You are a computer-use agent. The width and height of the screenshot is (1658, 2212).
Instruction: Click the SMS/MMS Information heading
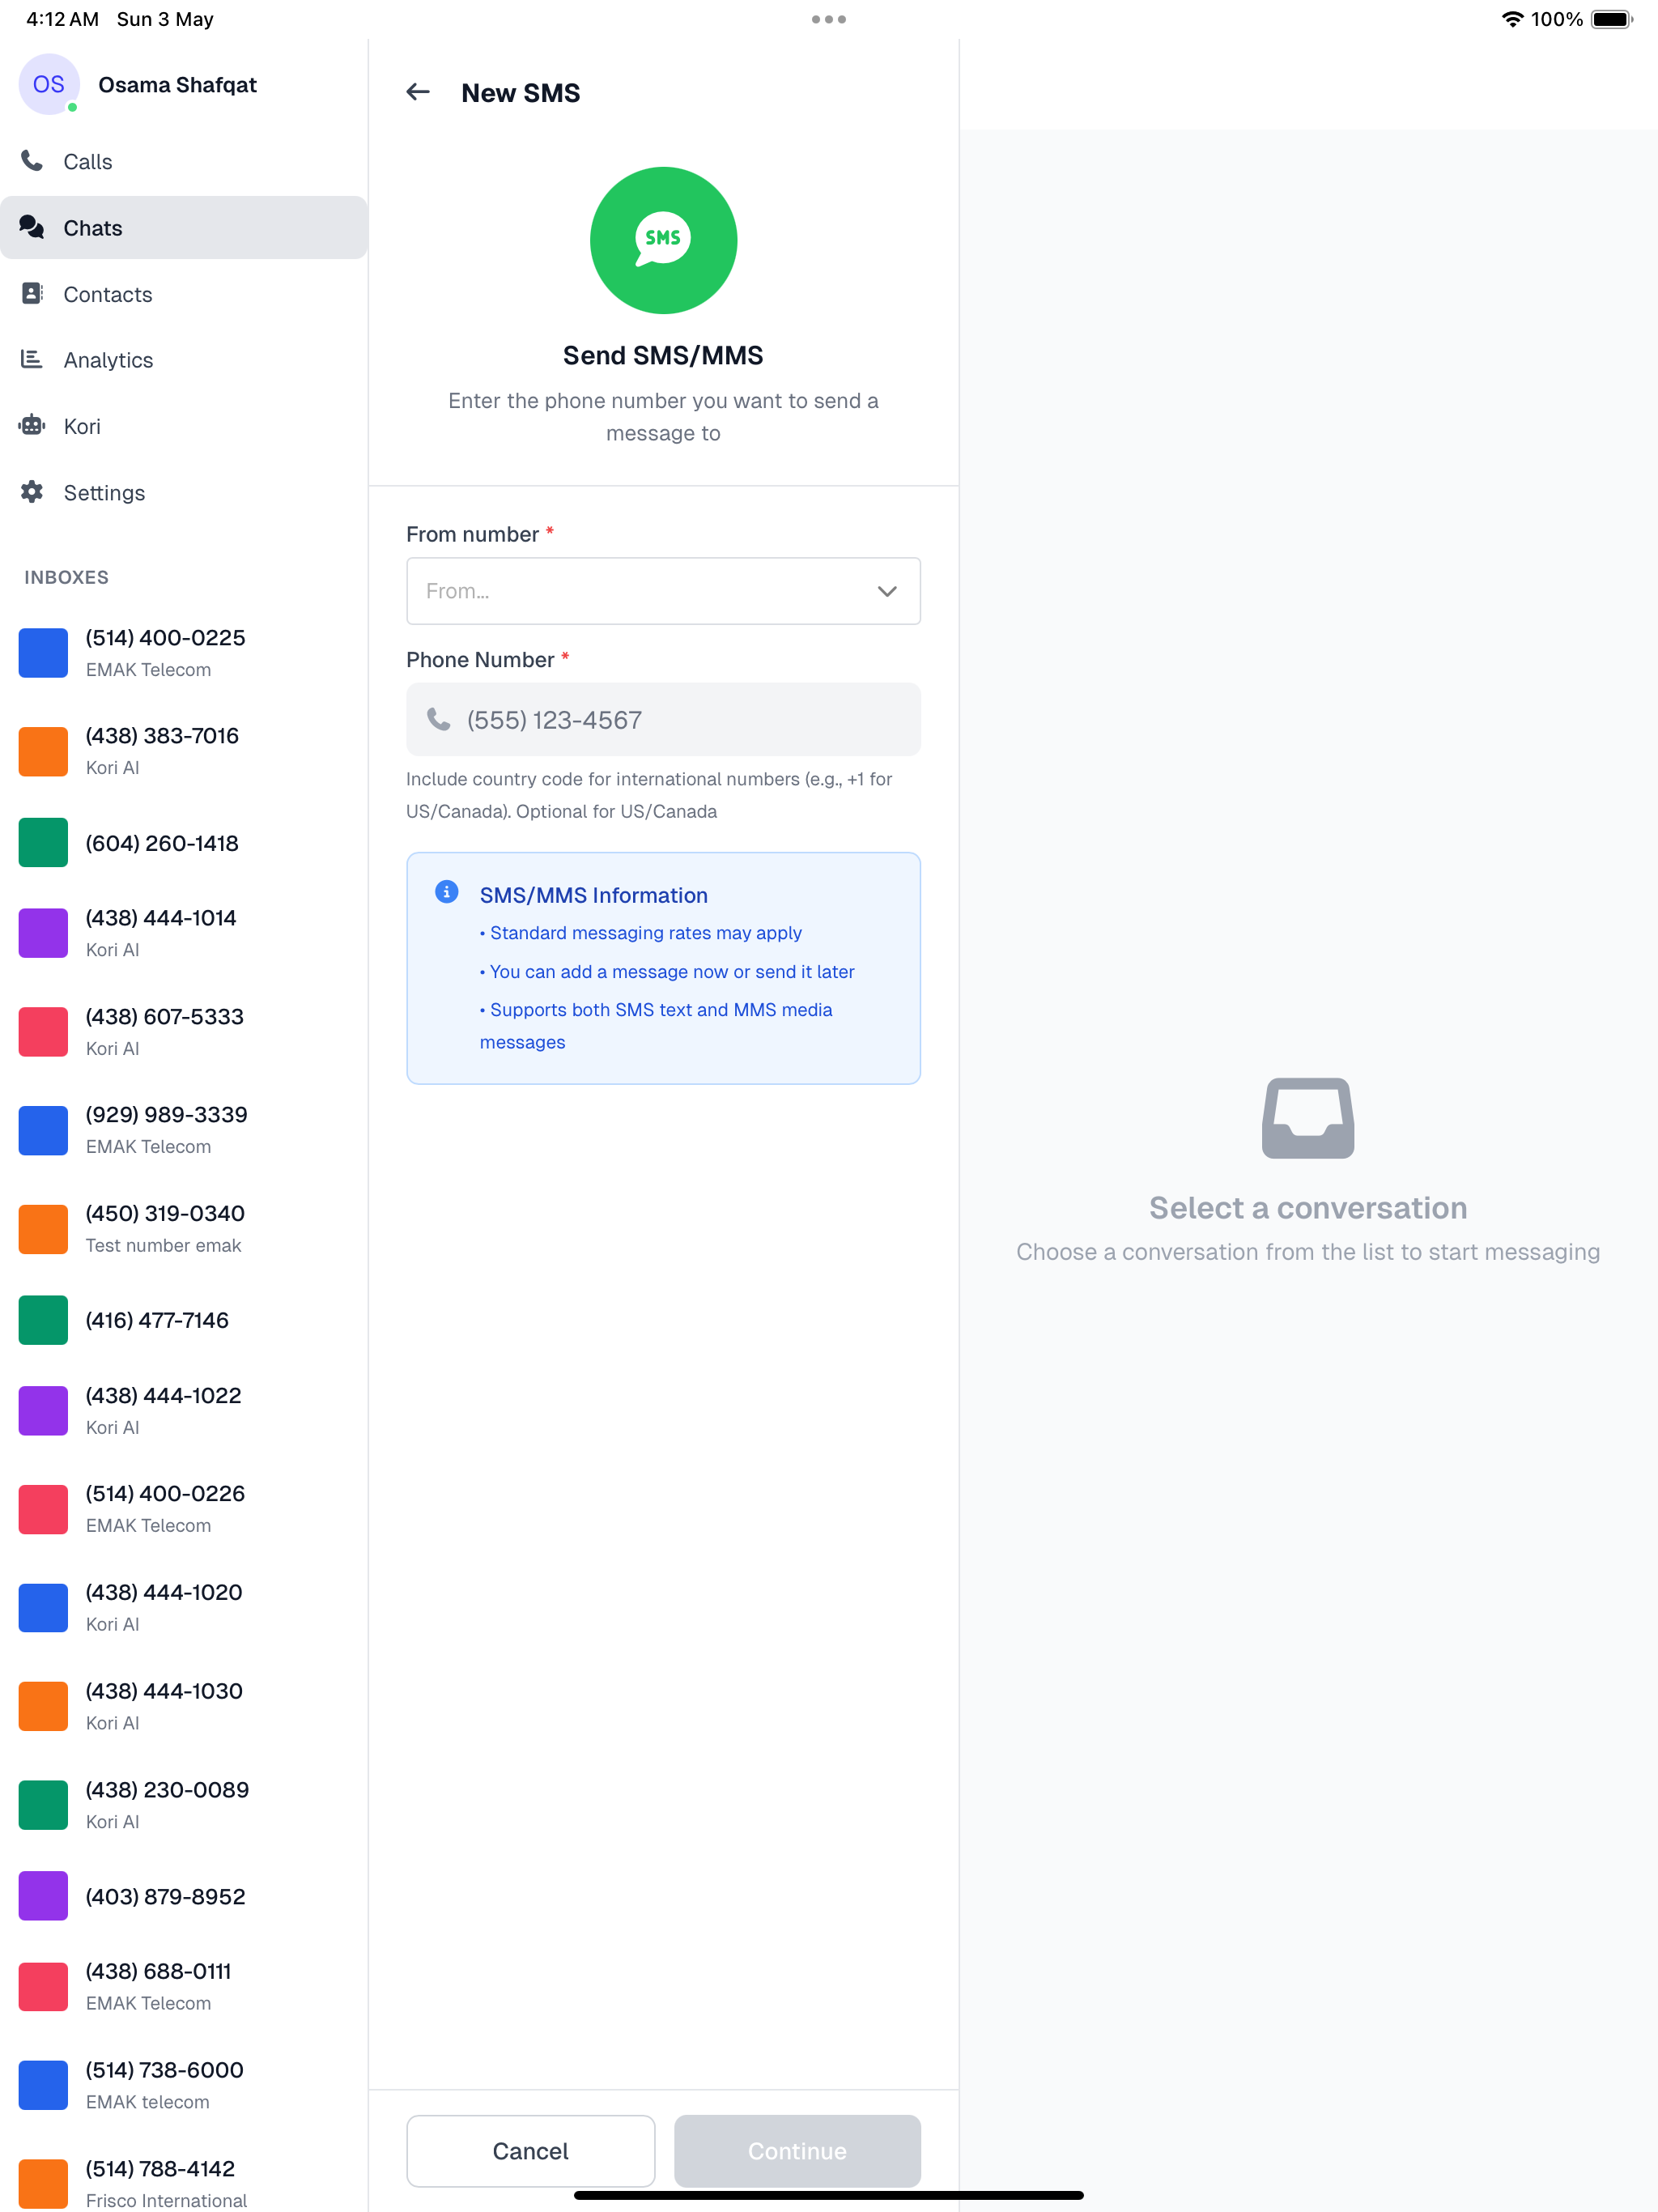(x=593, y=895)
